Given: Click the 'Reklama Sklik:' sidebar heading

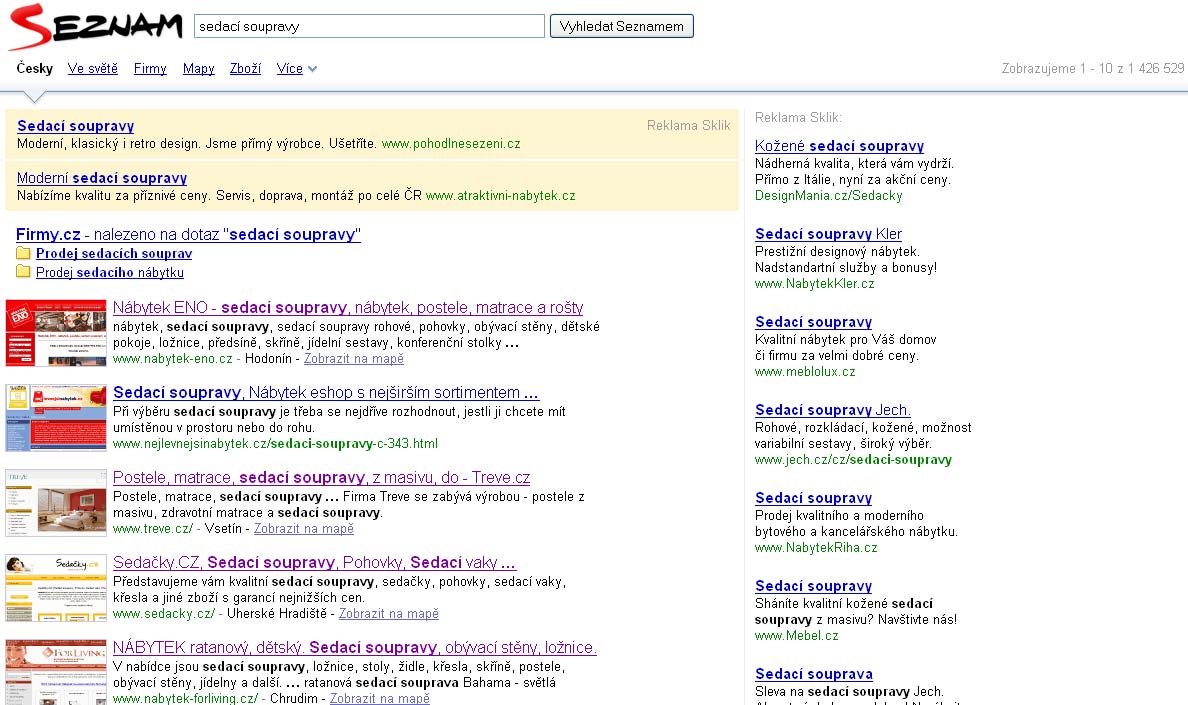Looking at the screenshot, I should [798, 117].
